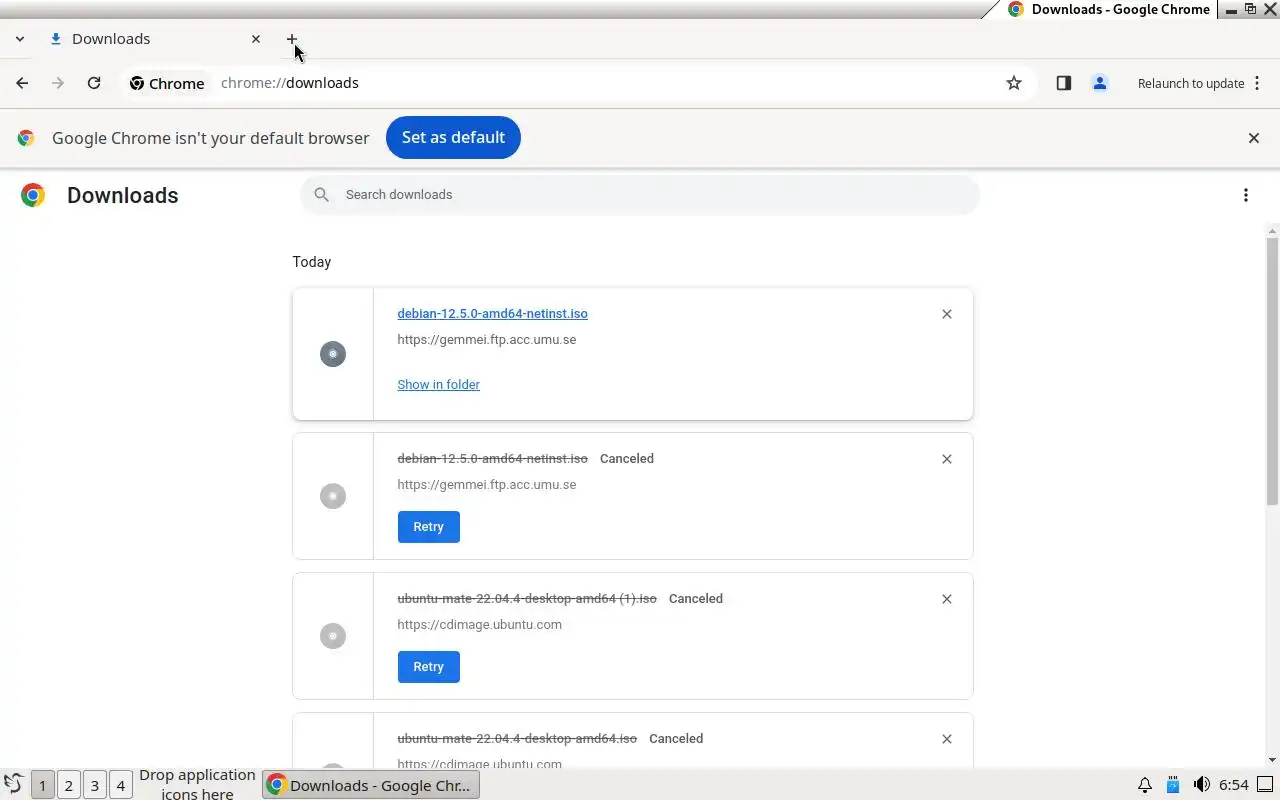
Task: Click the search magnifier icon
Action: pyautogui.click(x=321, y=195)
